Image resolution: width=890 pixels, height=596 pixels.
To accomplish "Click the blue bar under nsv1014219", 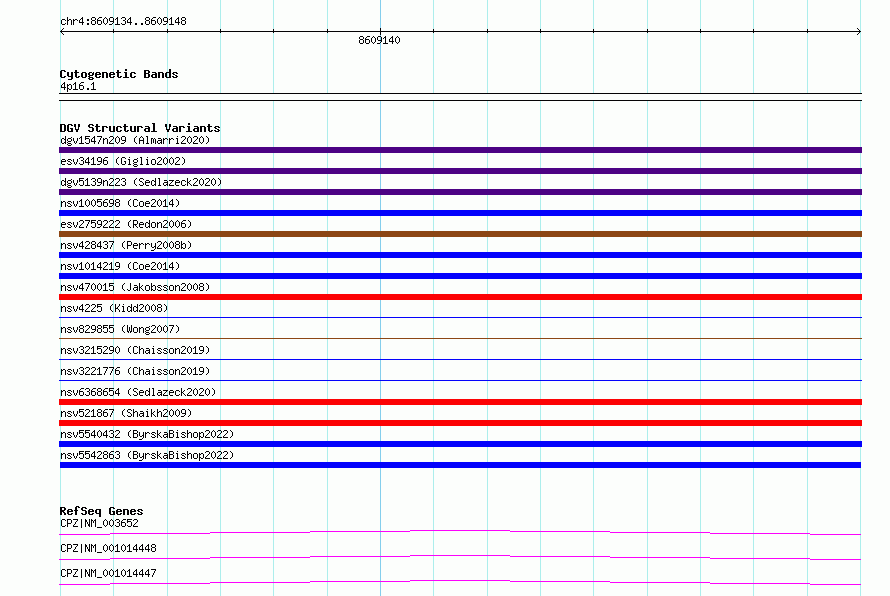I will pos(460,276).
